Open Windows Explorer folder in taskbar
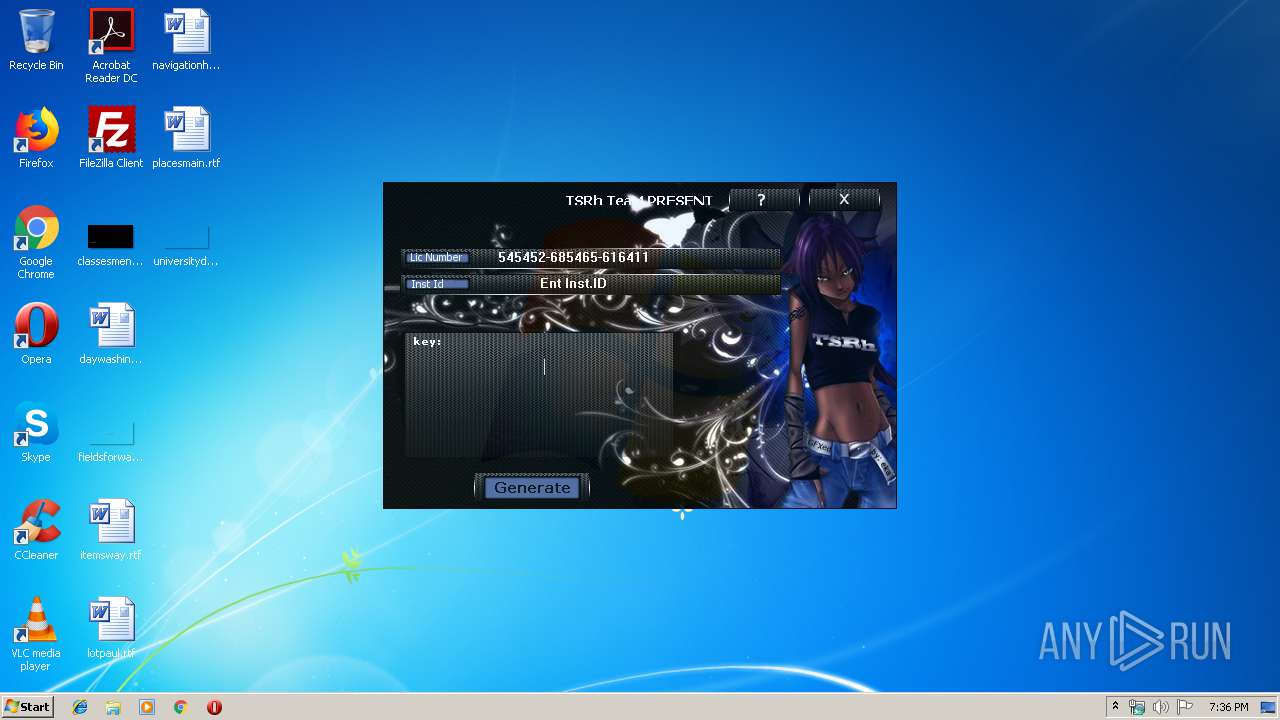1280x720 pixels. tap(113, 707)
